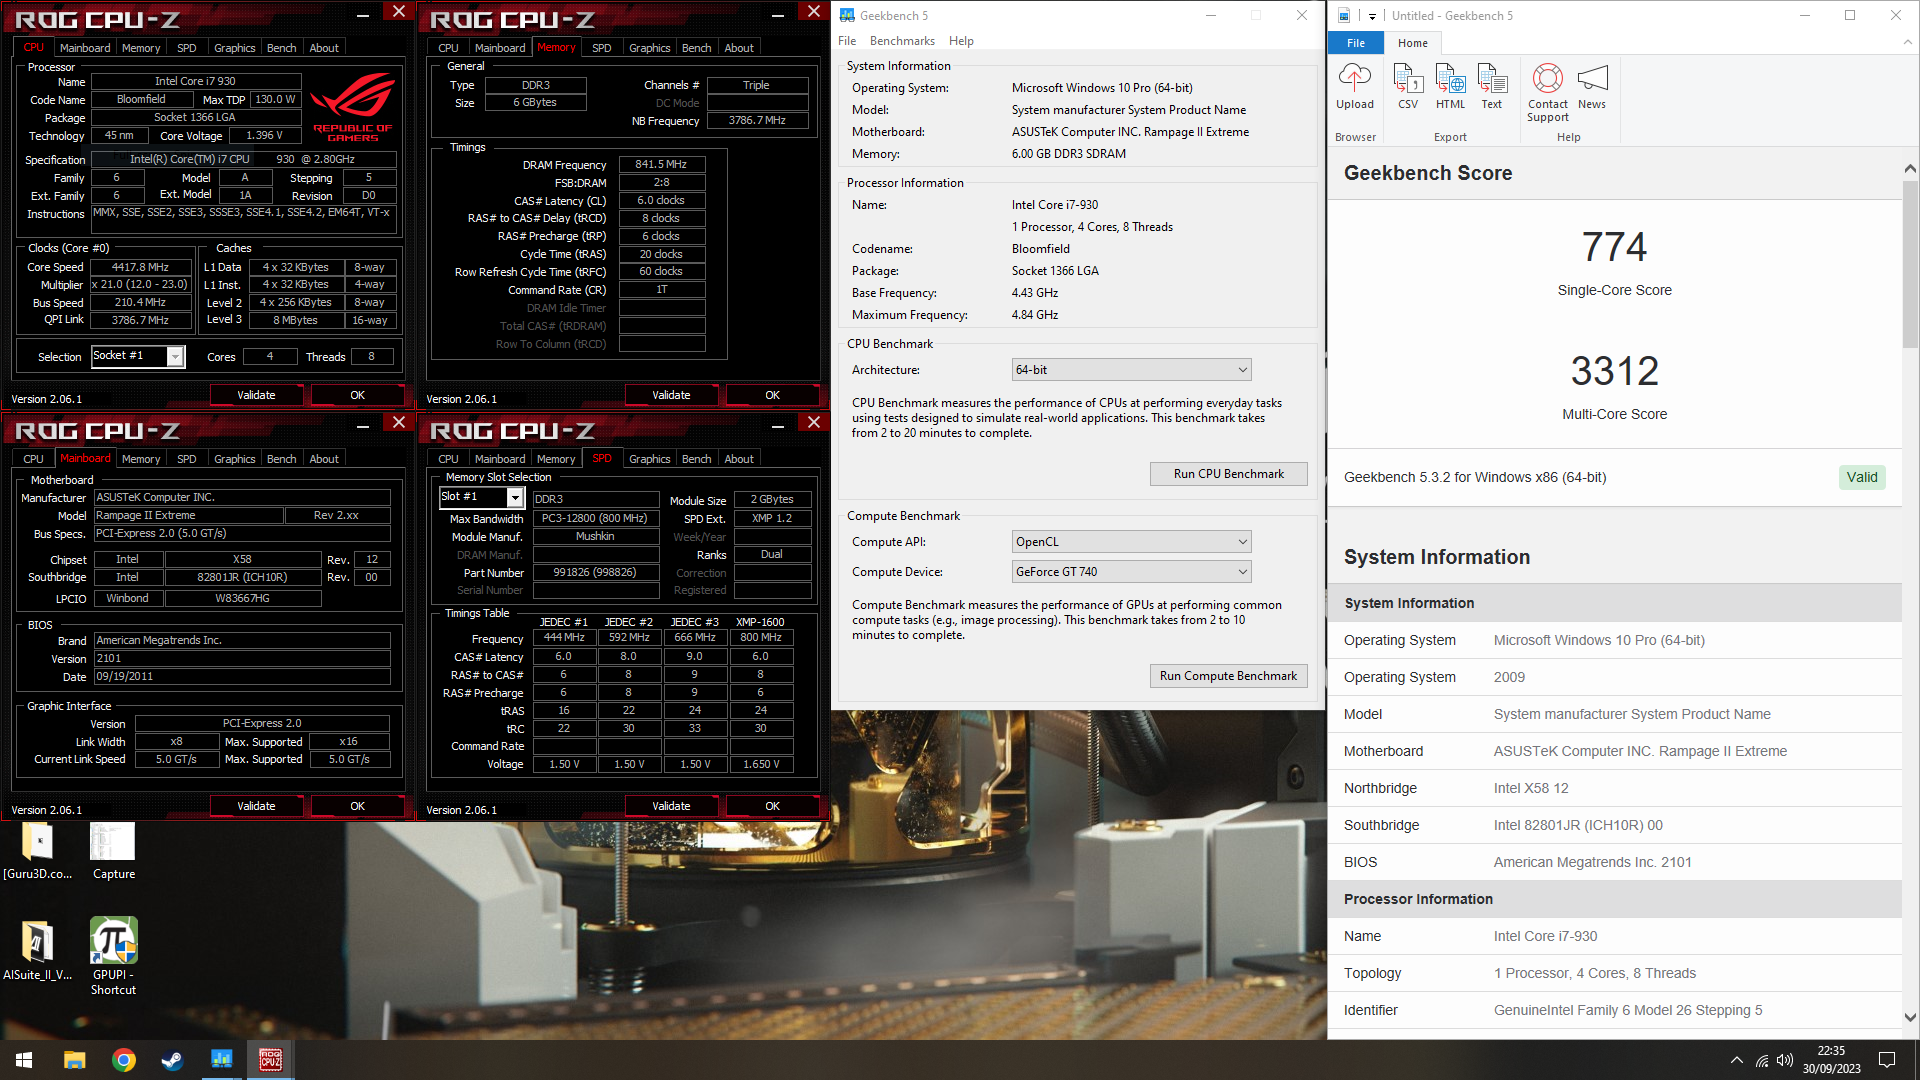Click the Part Number 991826 field

tap(595, 573)
